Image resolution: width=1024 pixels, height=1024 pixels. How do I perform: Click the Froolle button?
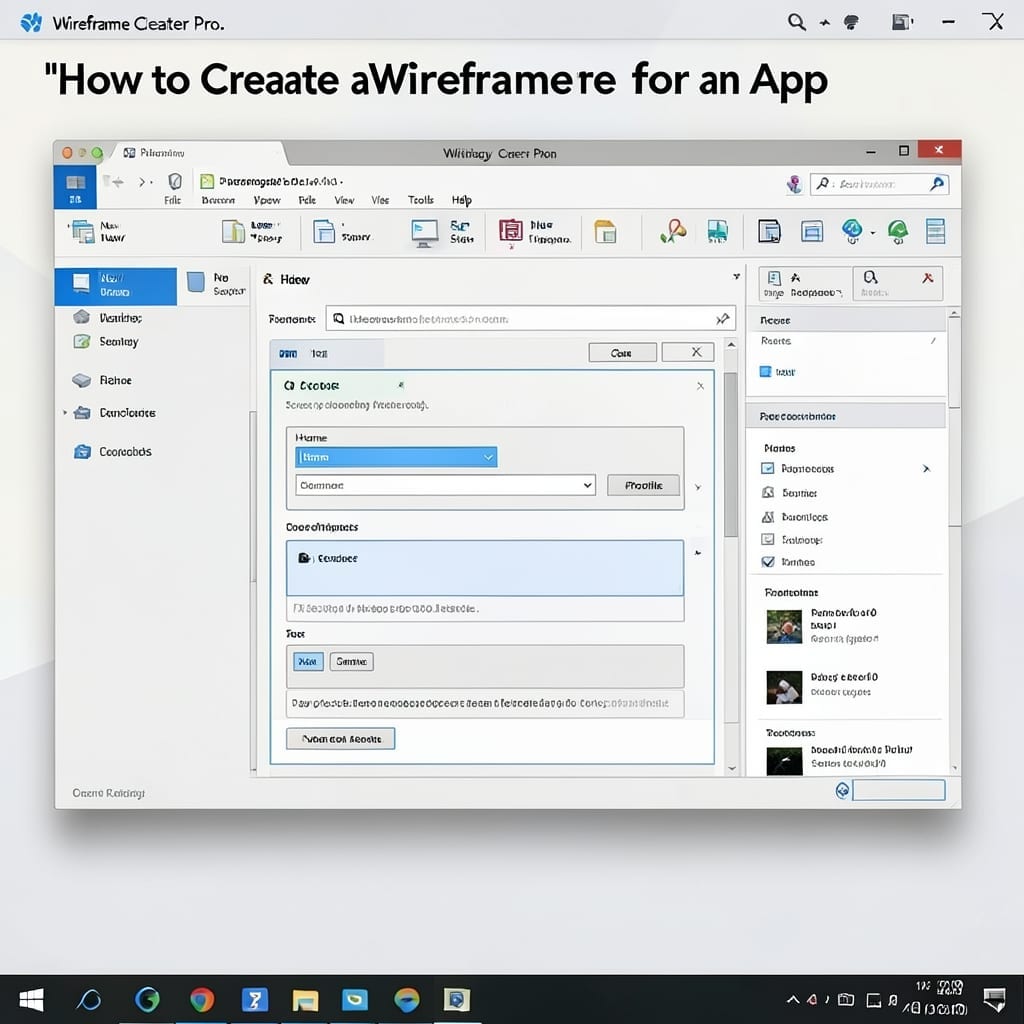[x=643, y=485]
